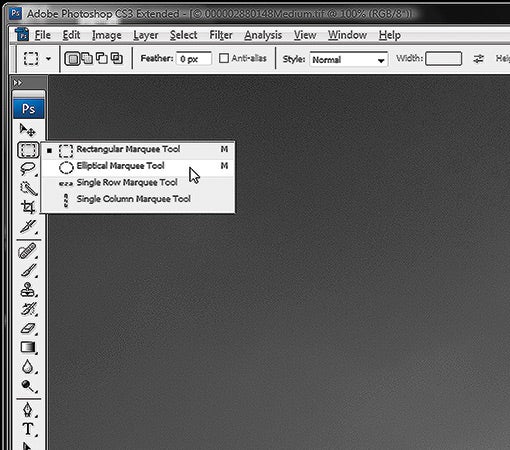The height and width of the screenshot is (450, 510).
Task: Select the Dodge tool
Action: pyautogui.click(x=28, y=386)
